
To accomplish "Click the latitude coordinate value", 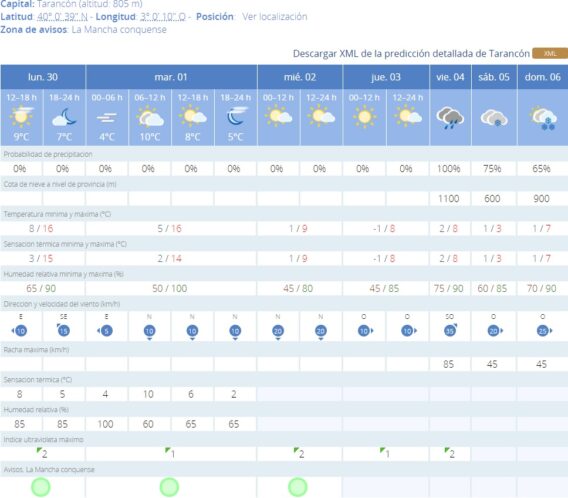I will (x=62, y=17).
